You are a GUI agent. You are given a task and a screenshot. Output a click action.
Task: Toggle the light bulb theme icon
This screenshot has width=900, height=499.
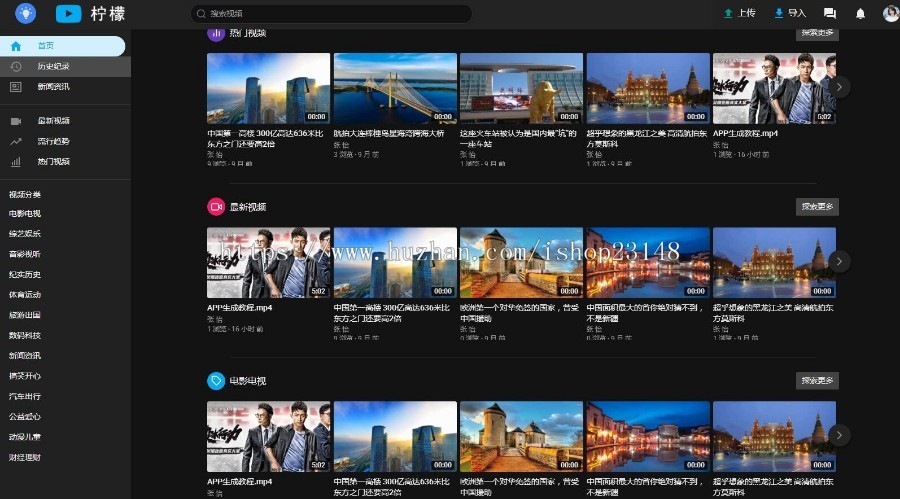[25, 13]
